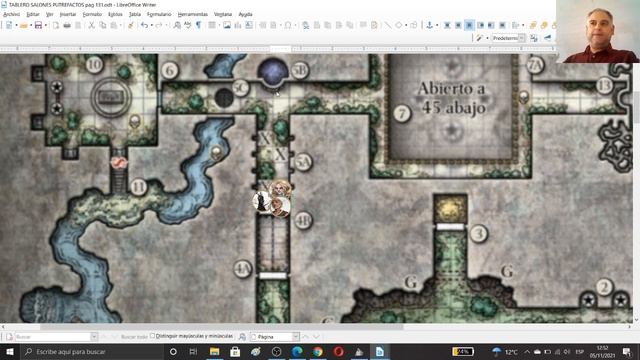
Task: Expand the Anchor dropdown arrow
Action: [x=436, y=25]
